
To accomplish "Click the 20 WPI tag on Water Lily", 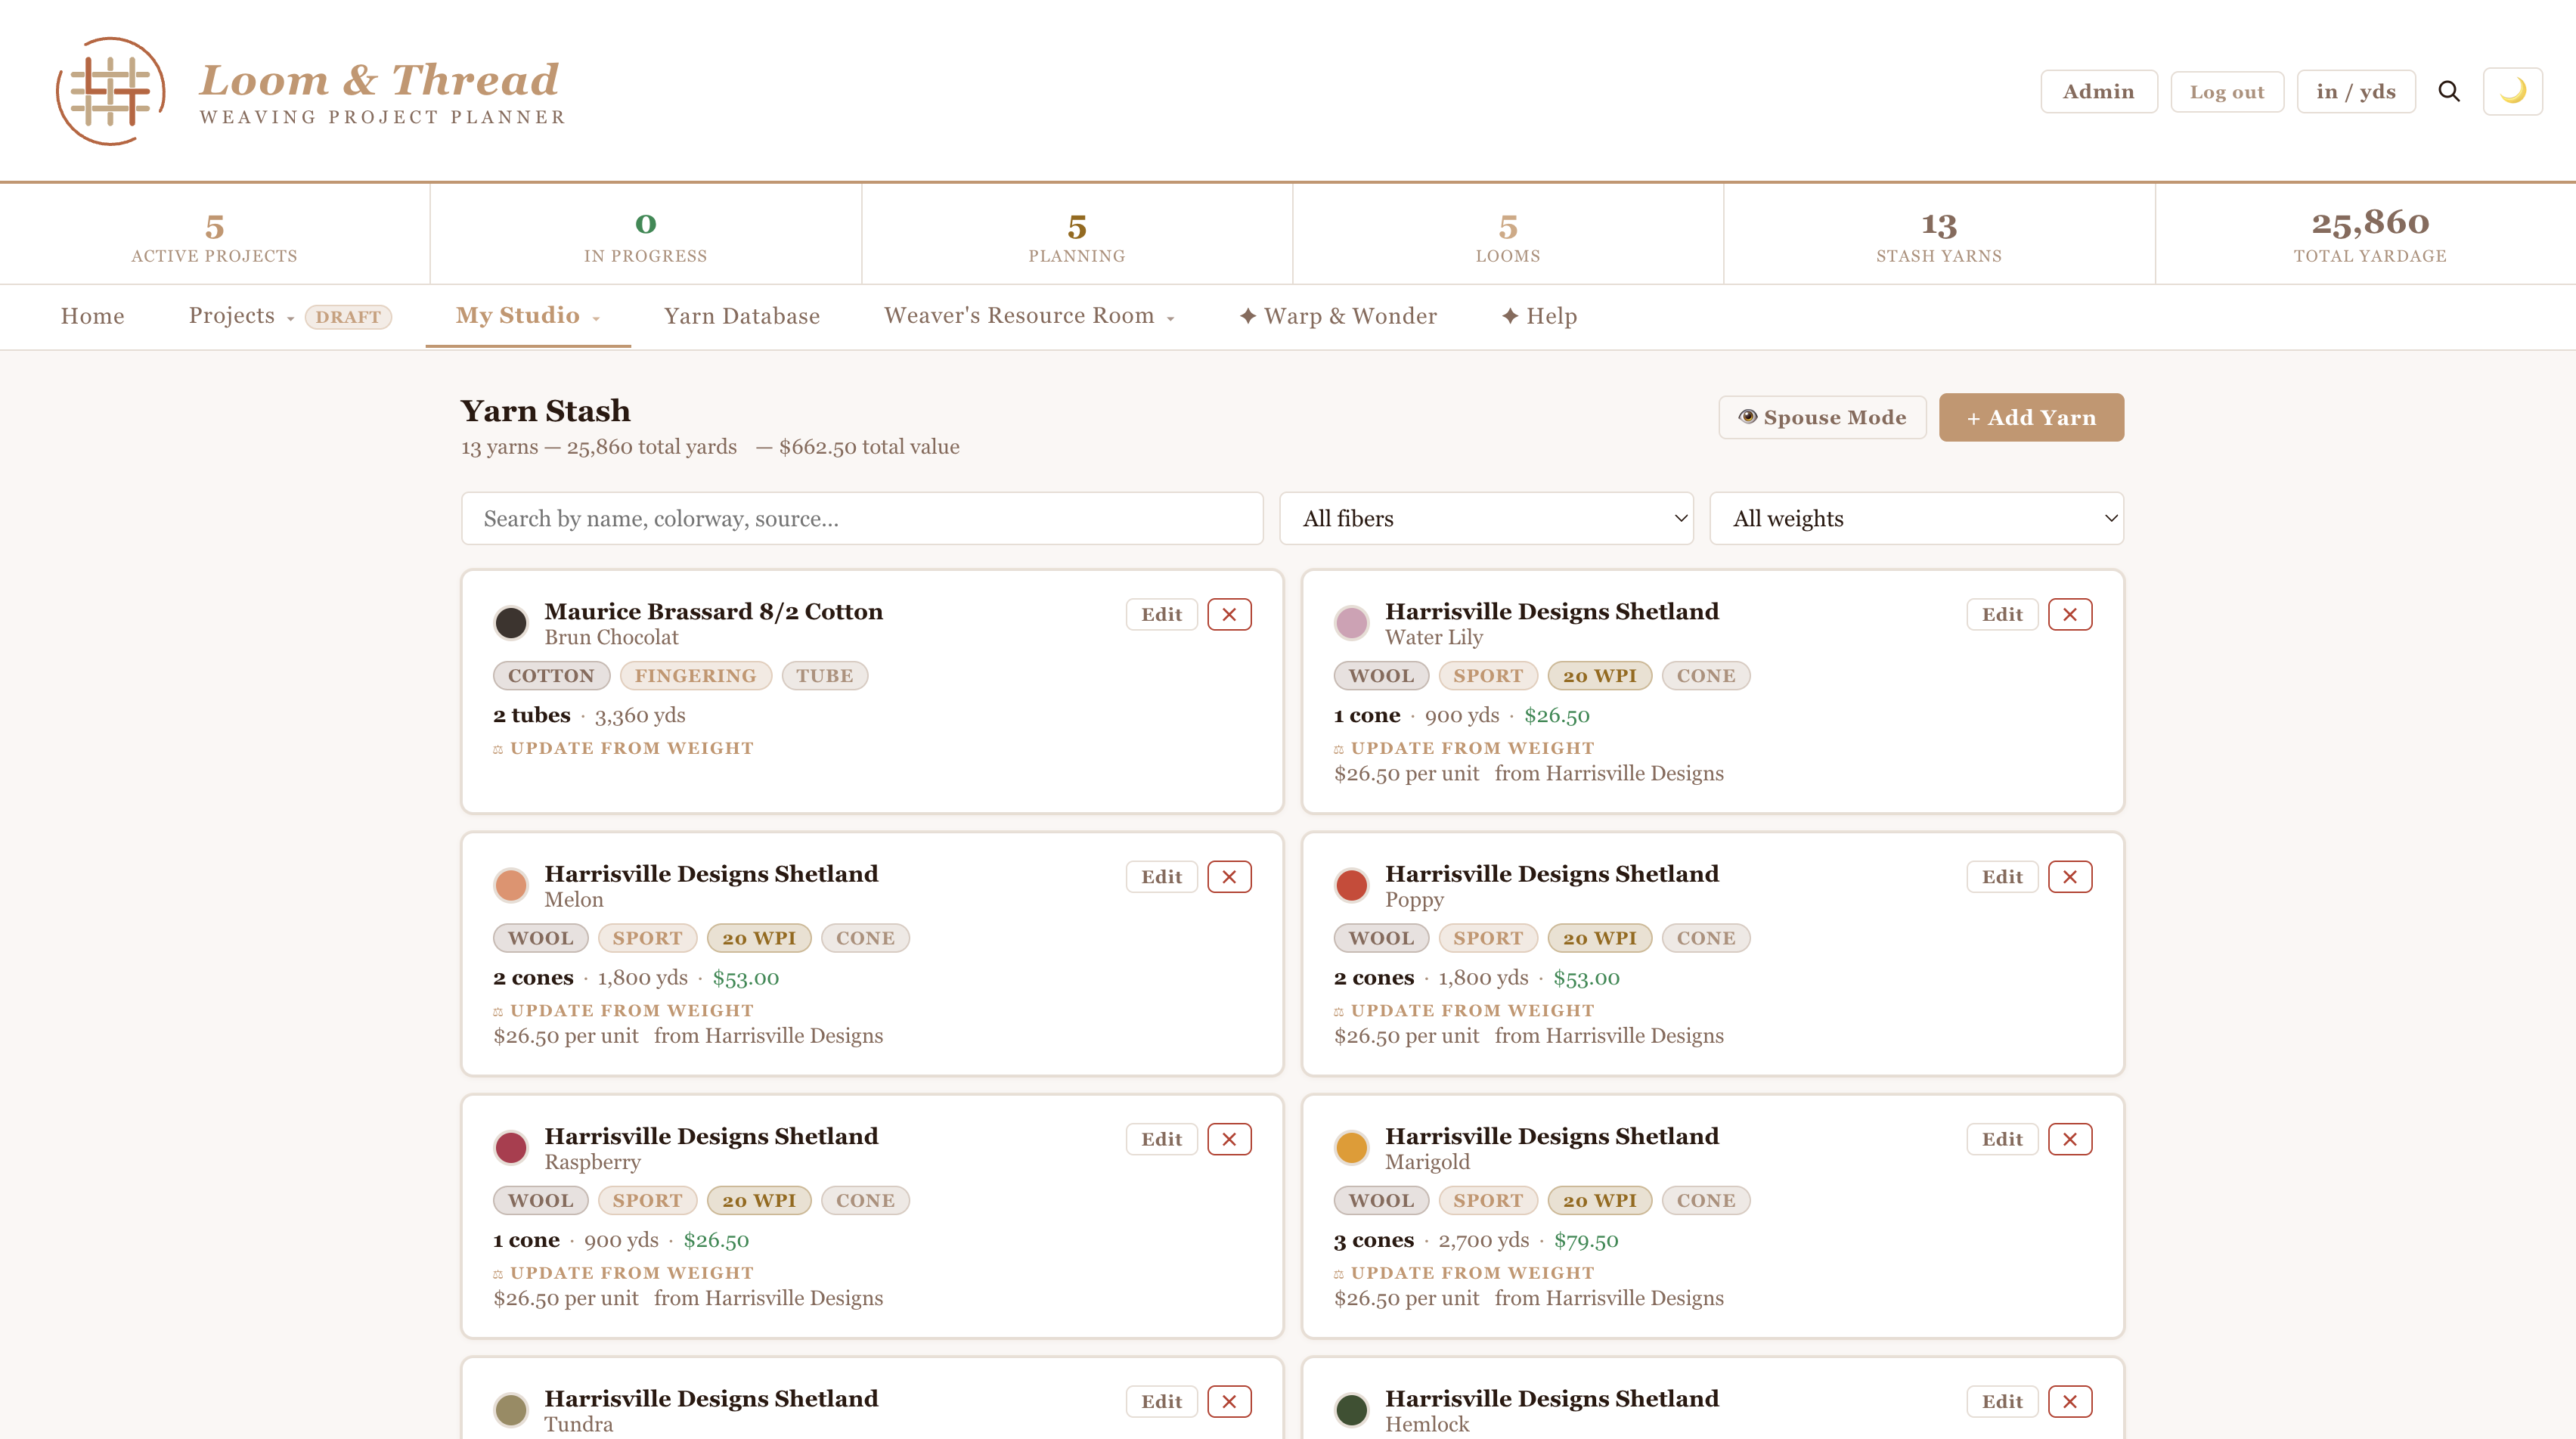I will click(1599, 676).
